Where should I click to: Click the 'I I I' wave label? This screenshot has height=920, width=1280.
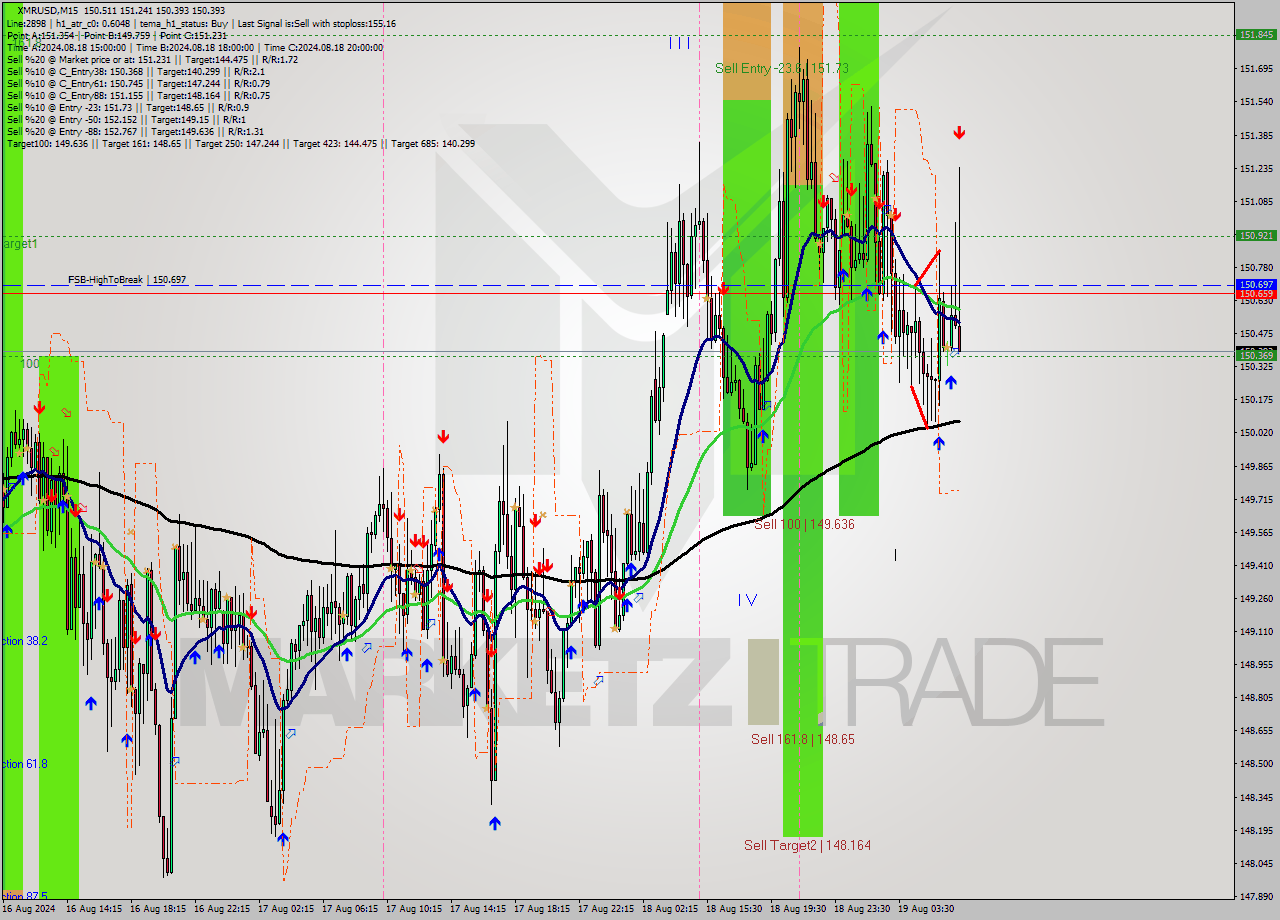(679, 42)
